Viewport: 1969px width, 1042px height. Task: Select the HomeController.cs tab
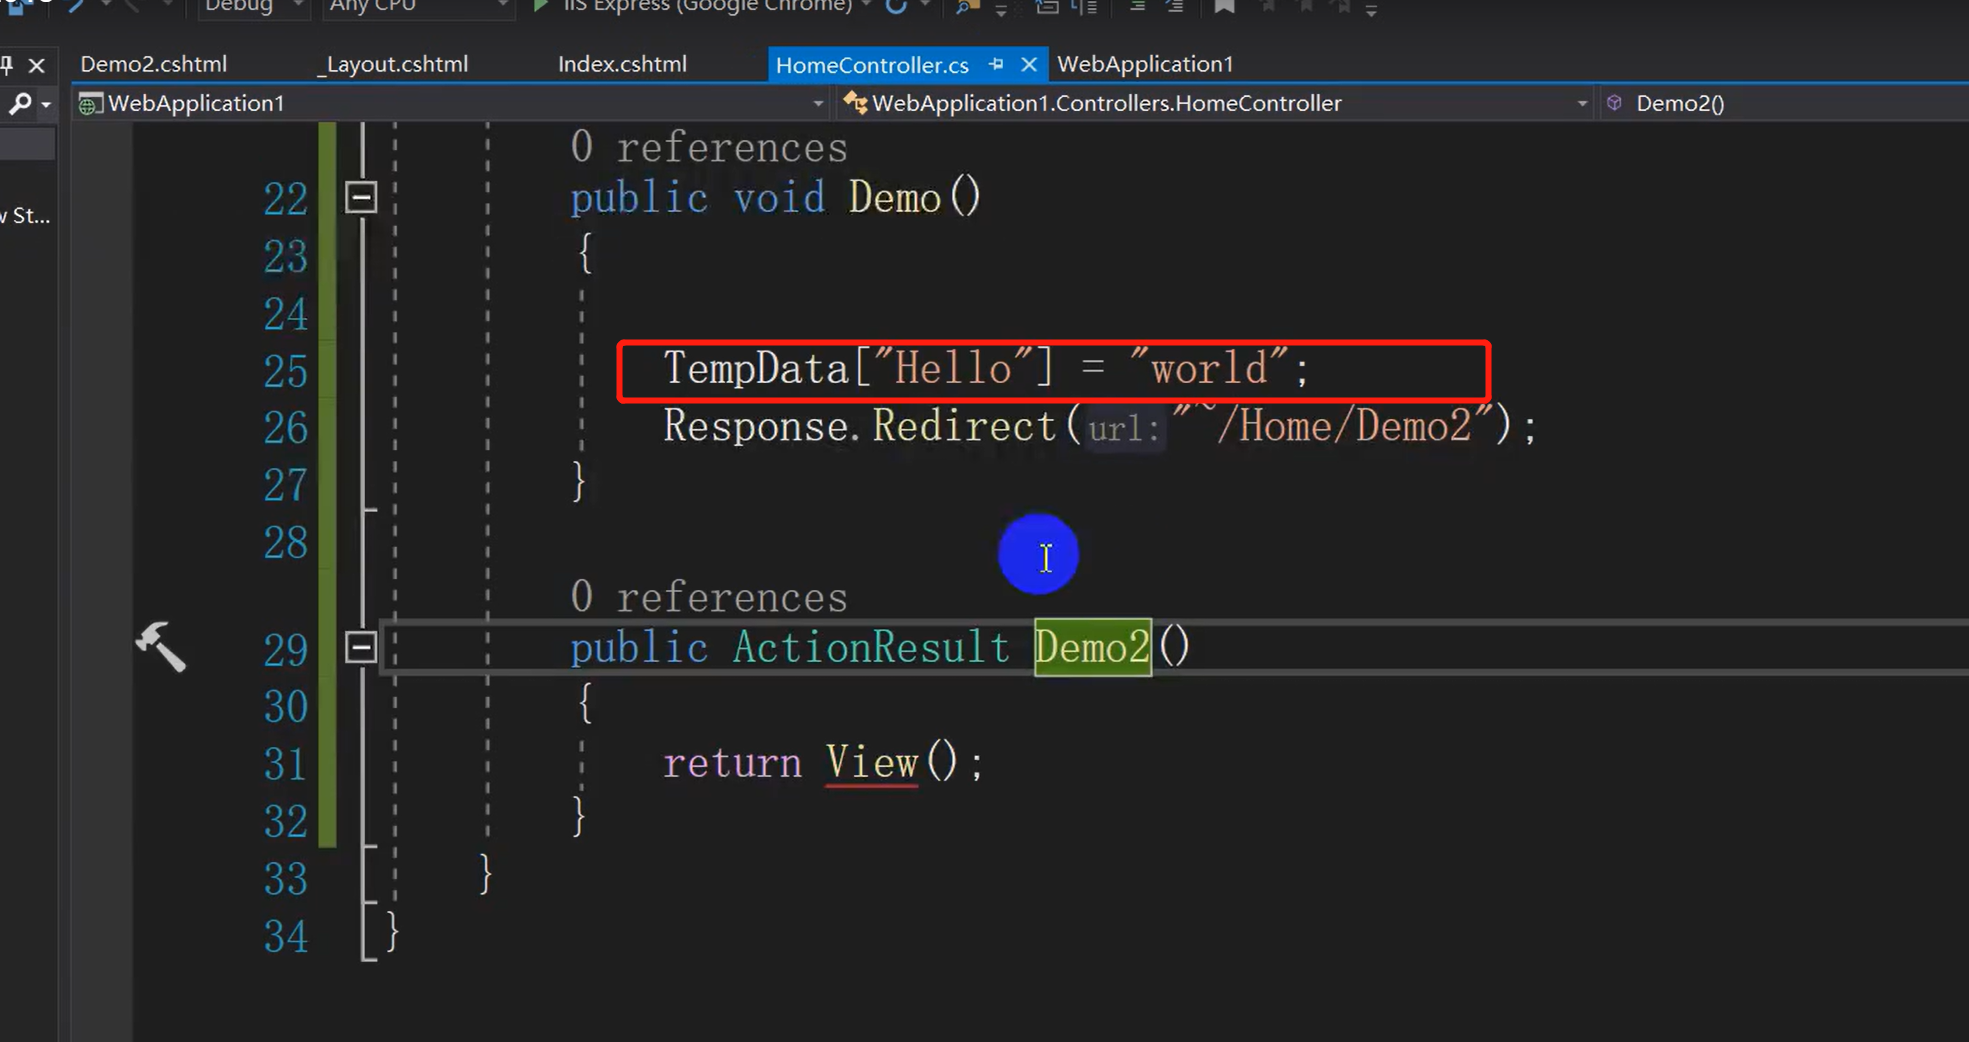[x=872, y=66]
